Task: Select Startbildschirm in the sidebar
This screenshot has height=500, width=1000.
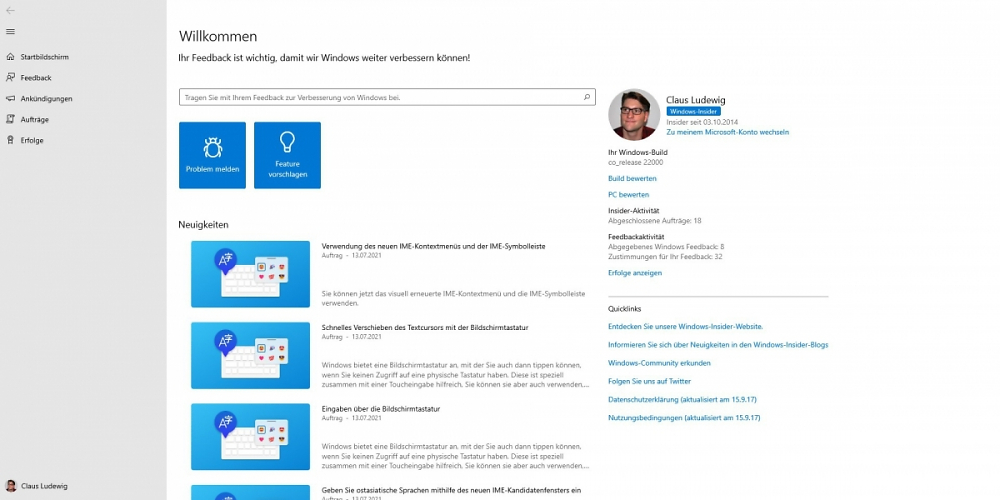Action: point(45,57)
